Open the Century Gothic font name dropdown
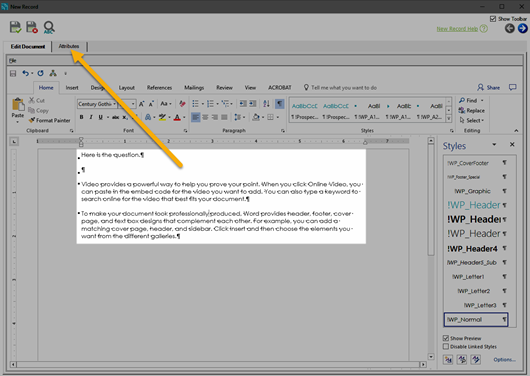 (x=115, y=104)
